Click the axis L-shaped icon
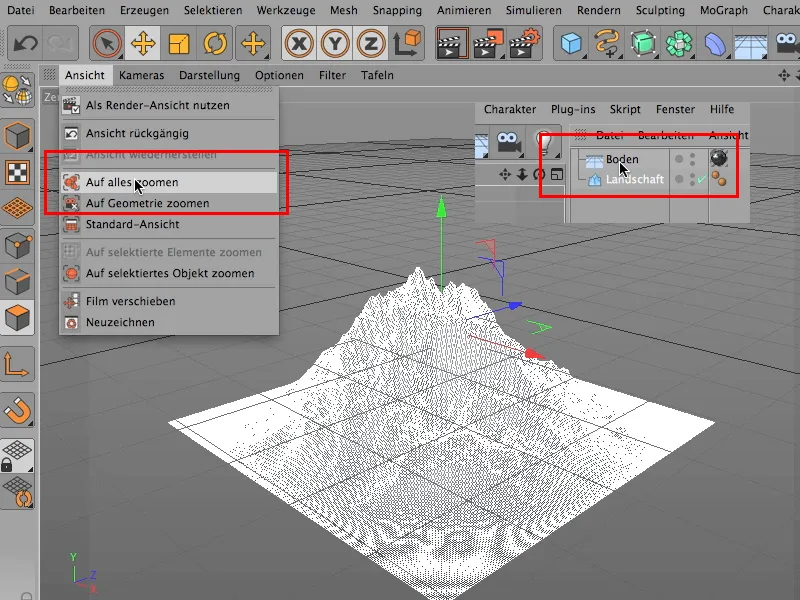Viewport: 800px width, 600px height. pos(17,364)
